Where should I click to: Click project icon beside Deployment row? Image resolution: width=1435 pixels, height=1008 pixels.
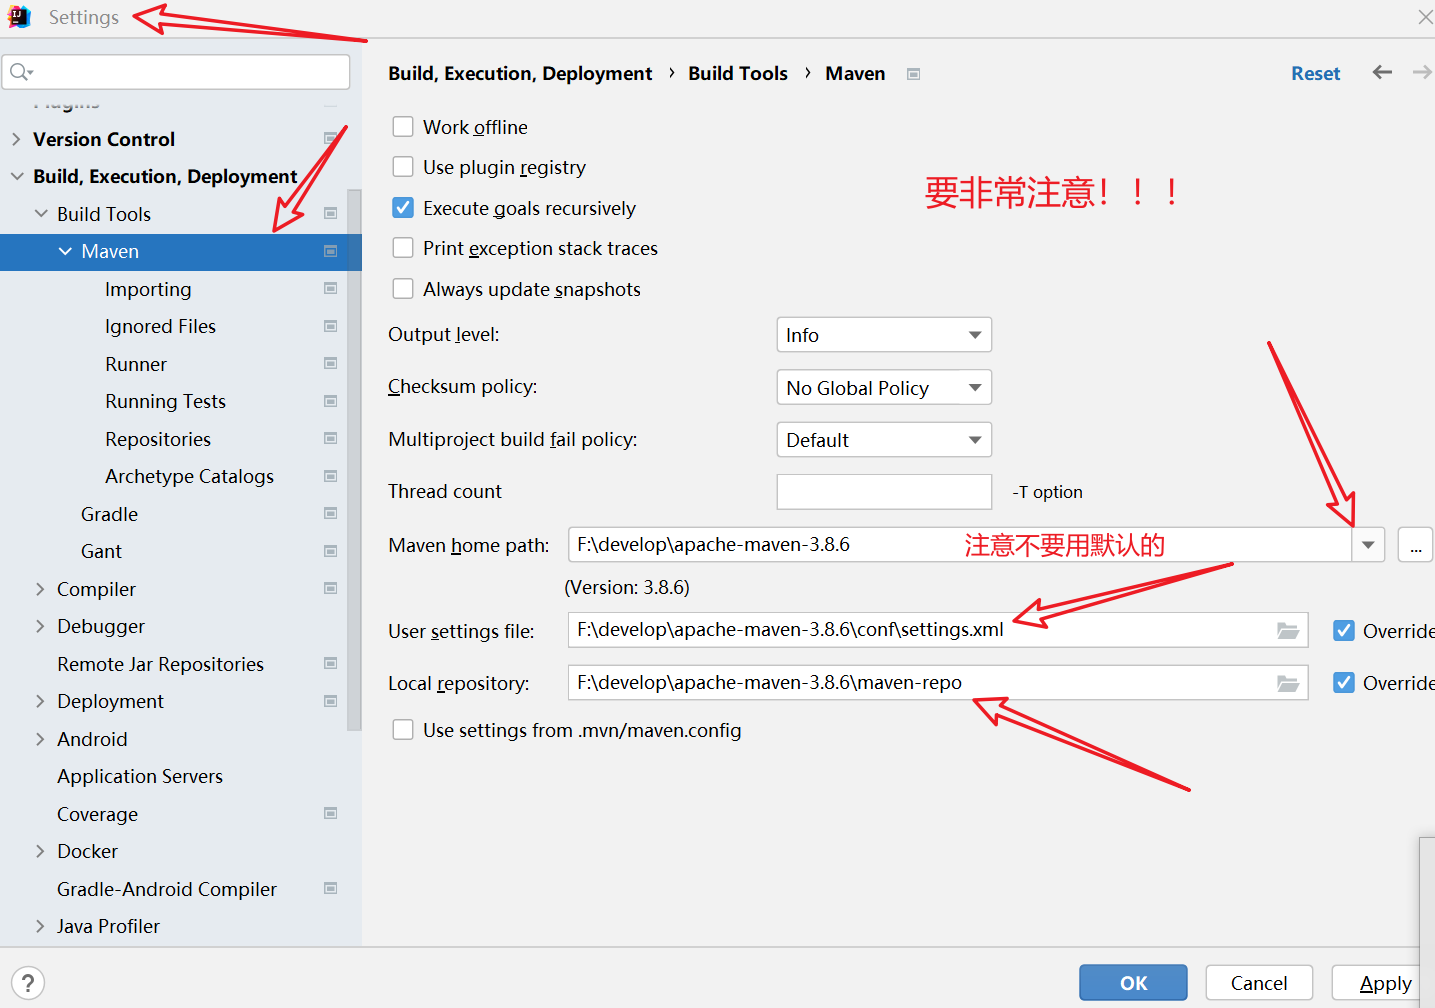[330, 701]
